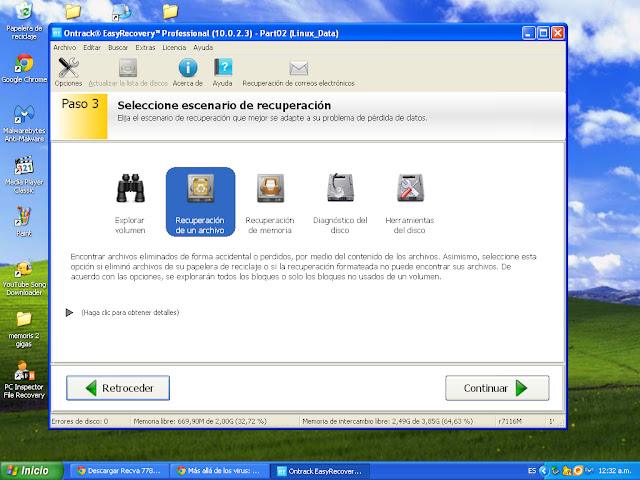Switch to Descargar Recva taskbar button
The height and width of the screenshot is (480, 640).
[x=119, y=471]
